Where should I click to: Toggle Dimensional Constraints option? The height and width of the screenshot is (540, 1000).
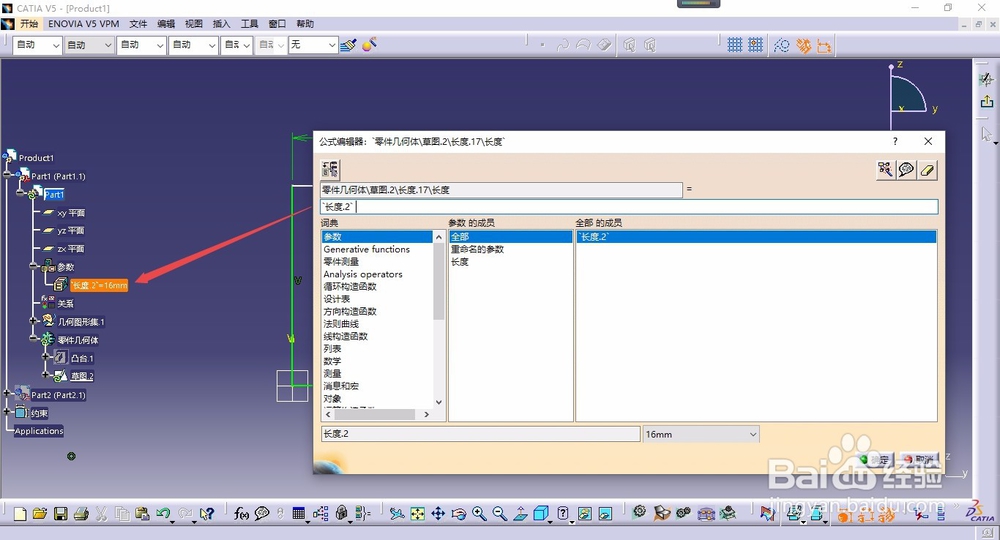pos(824,45)
